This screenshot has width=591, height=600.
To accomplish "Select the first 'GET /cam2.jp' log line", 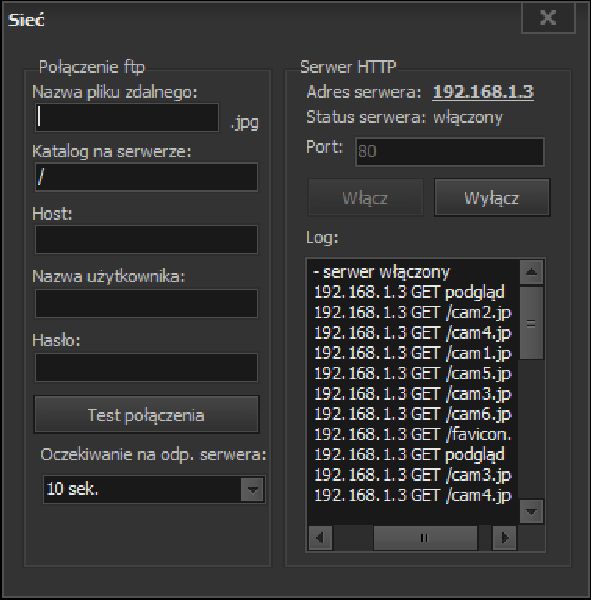I will [413, 313].
